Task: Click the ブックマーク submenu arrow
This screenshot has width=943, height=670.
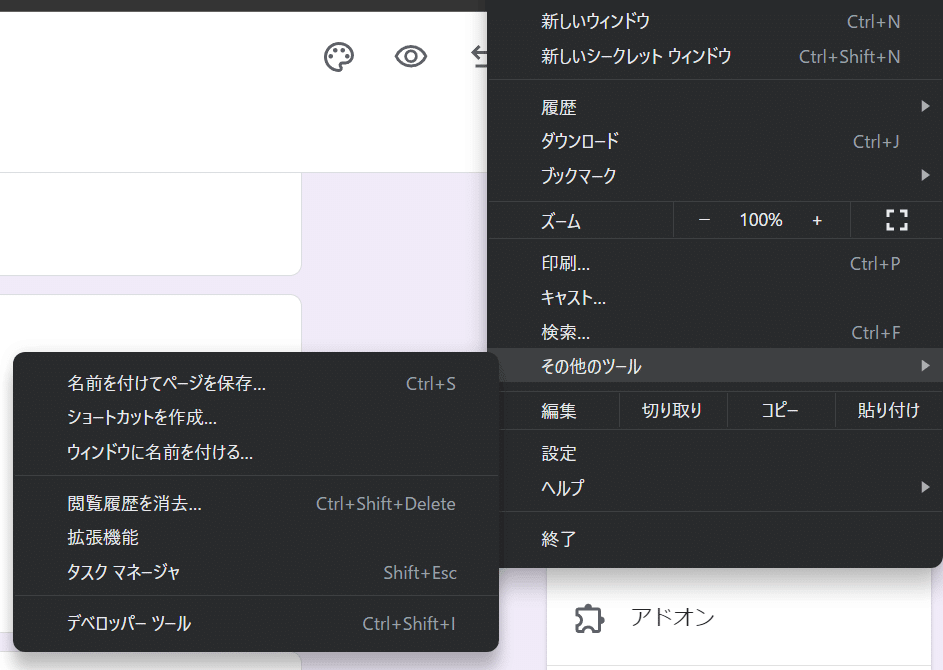Action: (925, 175)
